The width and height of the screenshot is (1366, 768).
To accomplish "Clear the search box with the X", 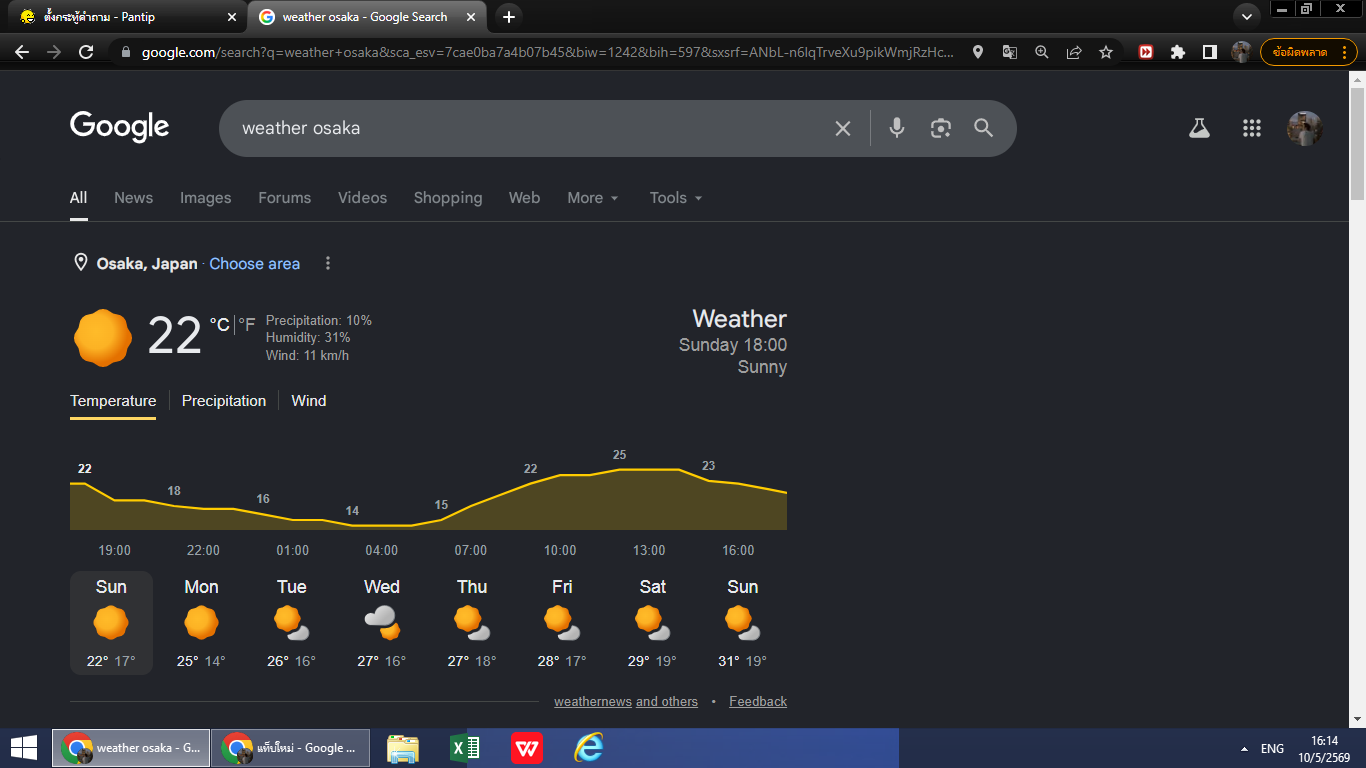I will point(843,128).
